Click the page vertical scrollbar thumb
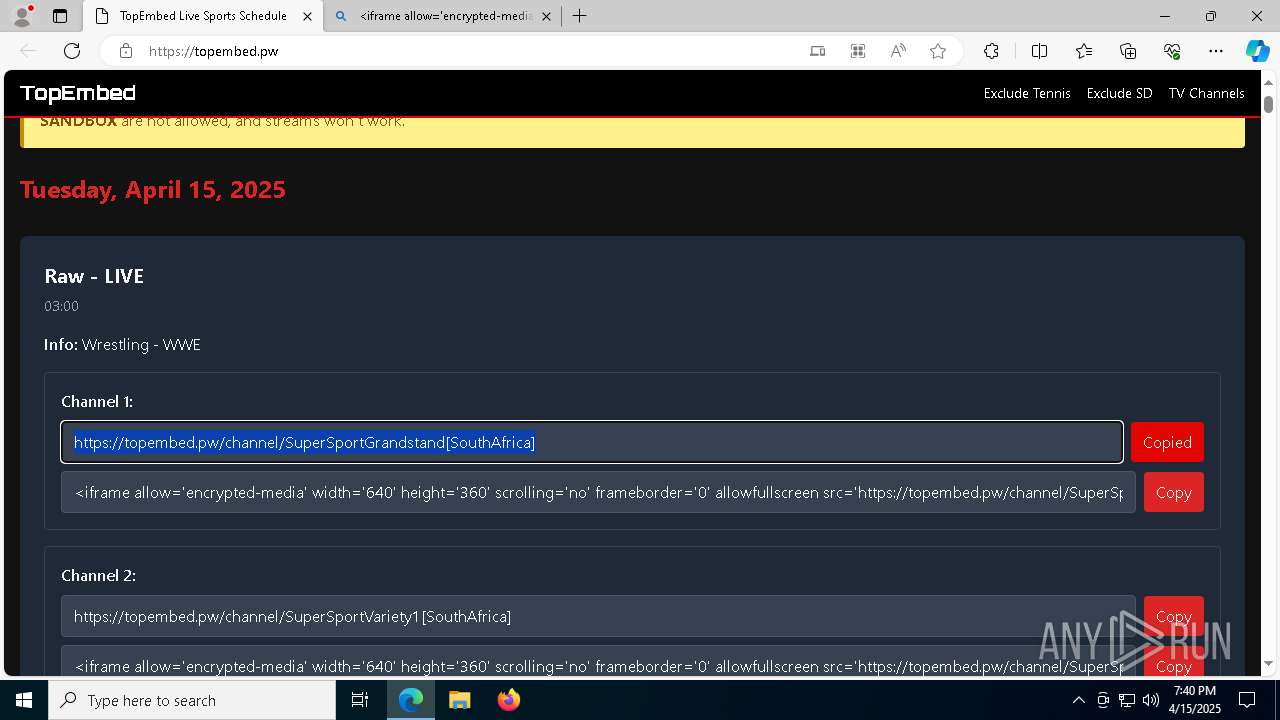Screen dimensions: 1280x720 coord(1268,104)
